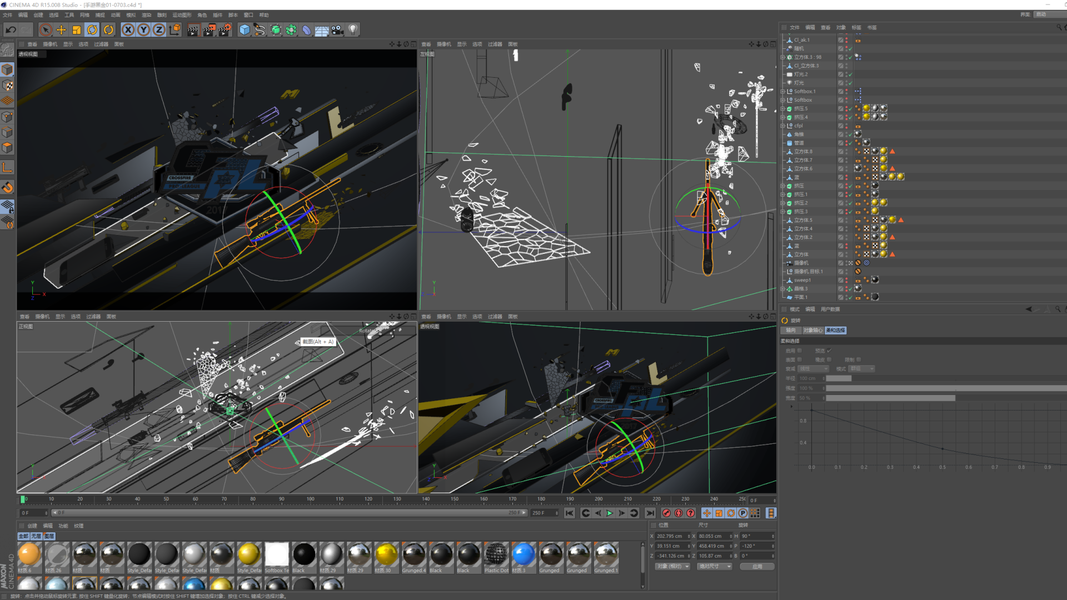Open 标签 menu in the object manager

(857, 28)
